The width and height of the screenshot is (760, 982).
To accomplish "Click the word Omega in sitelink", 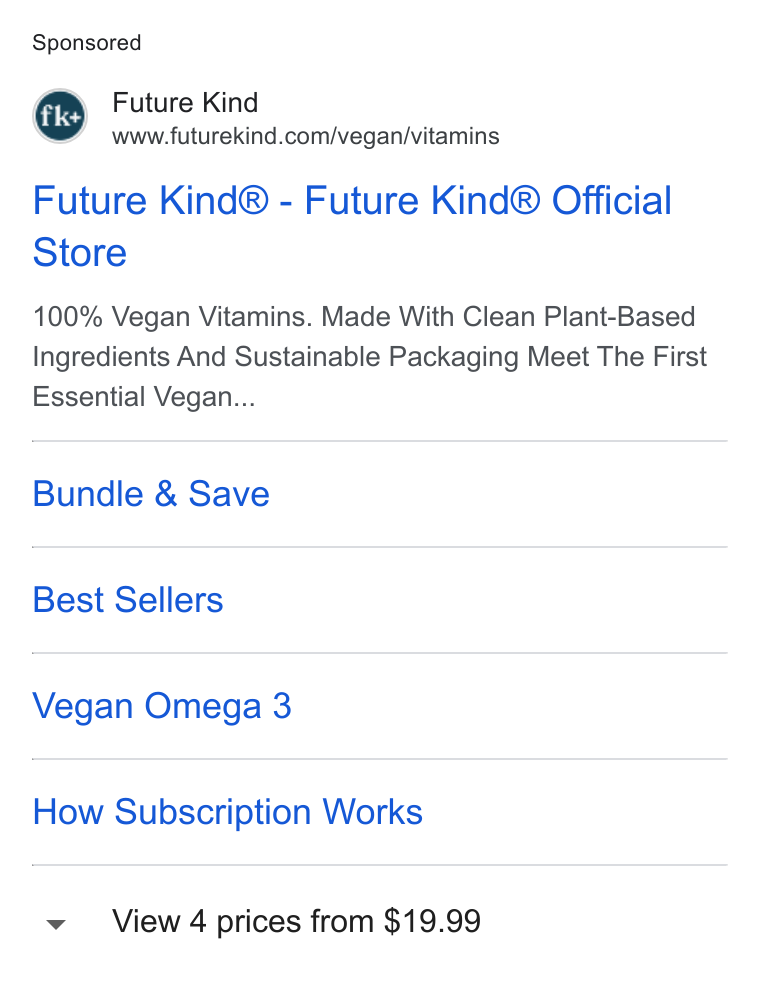I will [203, 706].
